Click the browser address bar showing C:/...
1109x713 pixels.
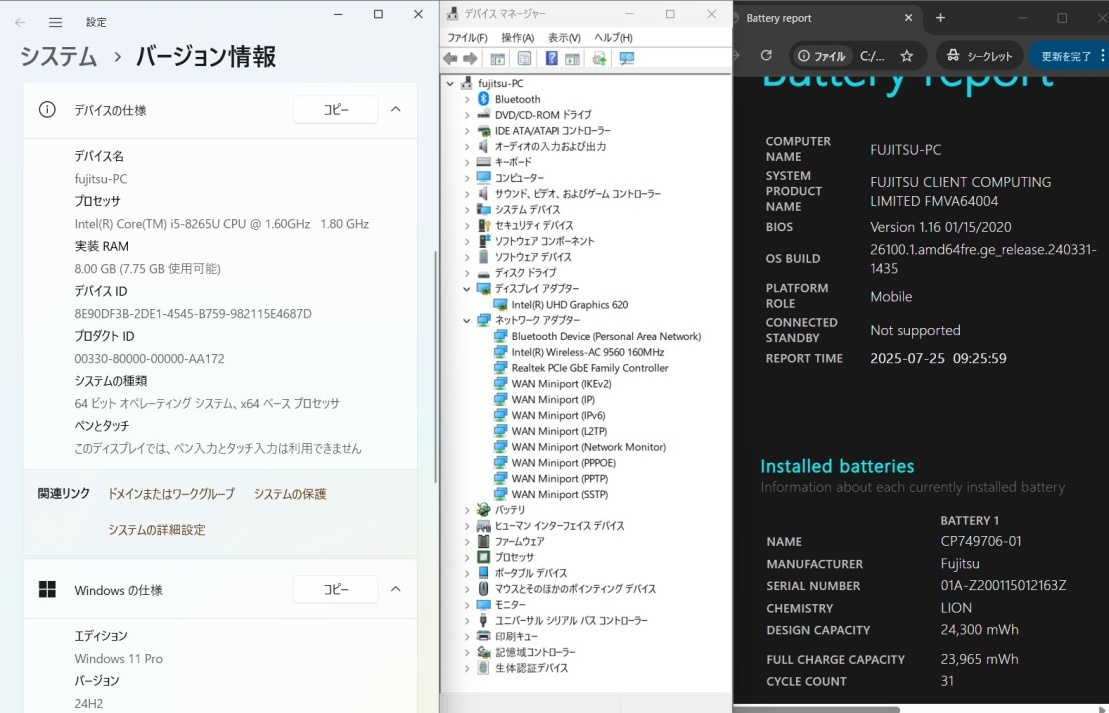(x=873, y=56)
